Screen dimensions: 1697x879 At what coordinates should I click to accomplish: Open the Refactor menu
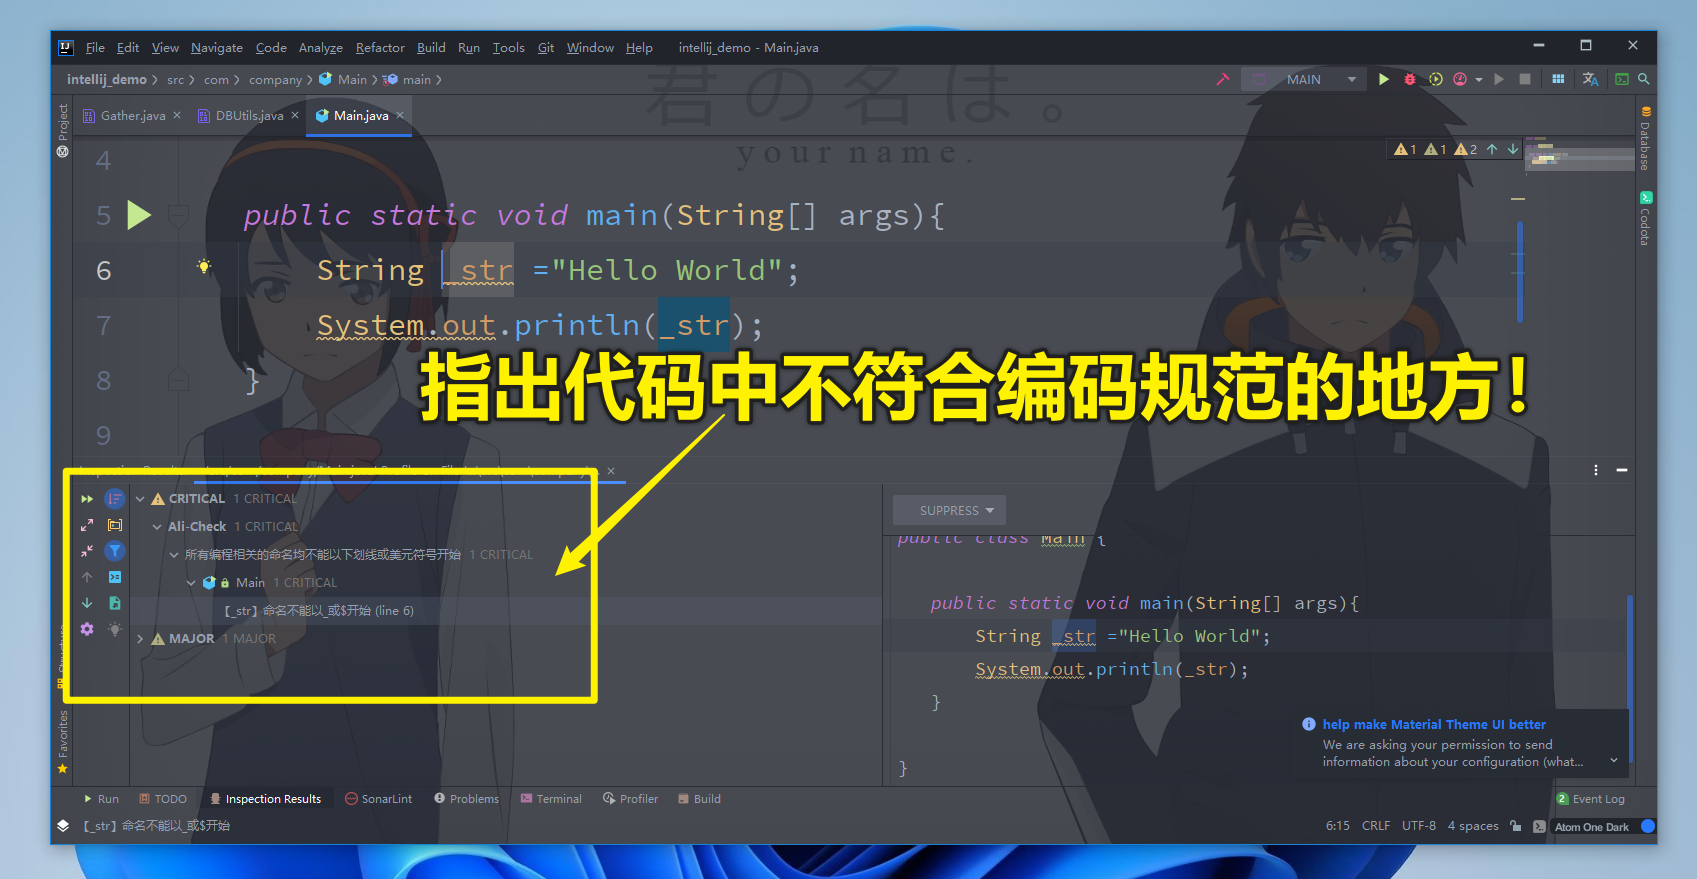click(x=380, y=47)
